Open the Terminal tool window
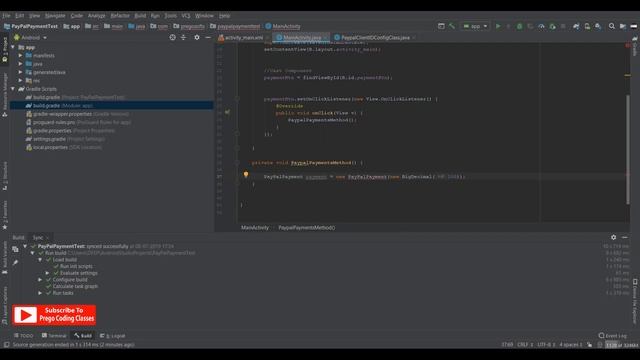 [x=54, y=336]
